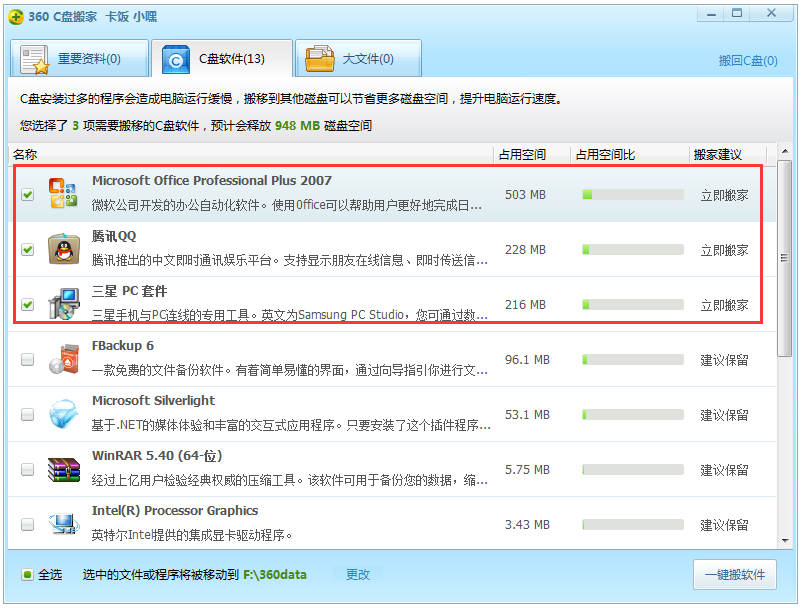This screenshot has width=801, height=608.
Task: Click the blue C盘软件 tab icon
Action: point(176,60)
